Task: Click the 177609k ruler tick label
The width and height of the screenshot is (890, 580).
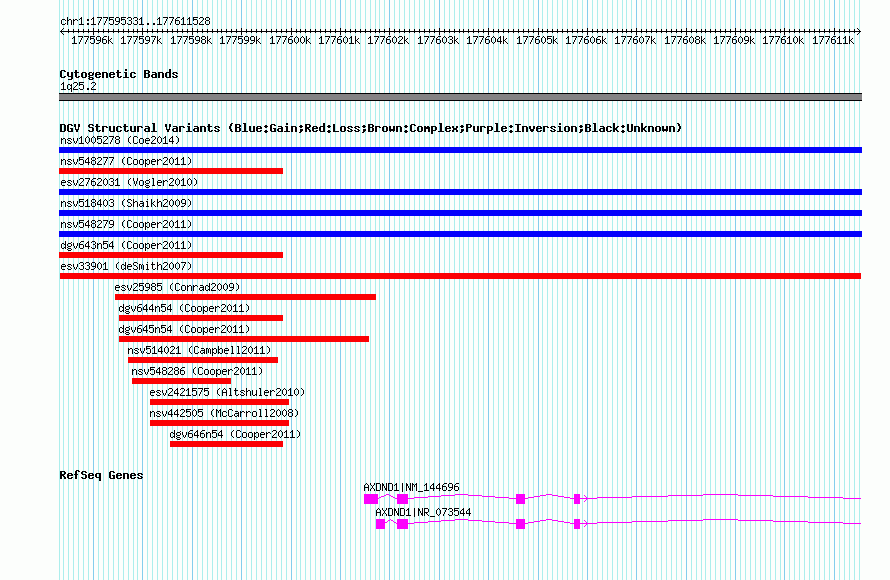Action: pos(734,40)
